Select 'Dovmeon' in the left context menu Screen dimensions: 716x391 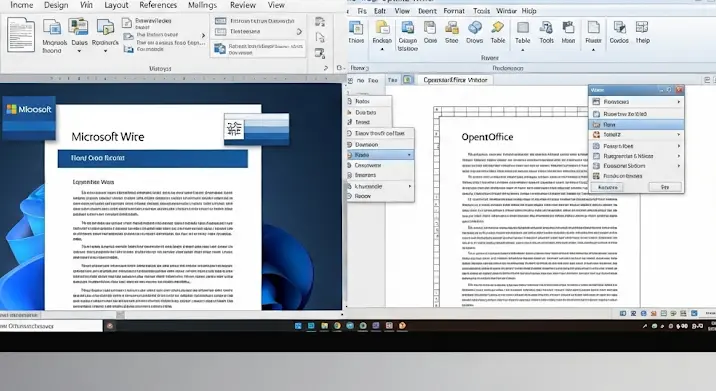tap(380, 144)
